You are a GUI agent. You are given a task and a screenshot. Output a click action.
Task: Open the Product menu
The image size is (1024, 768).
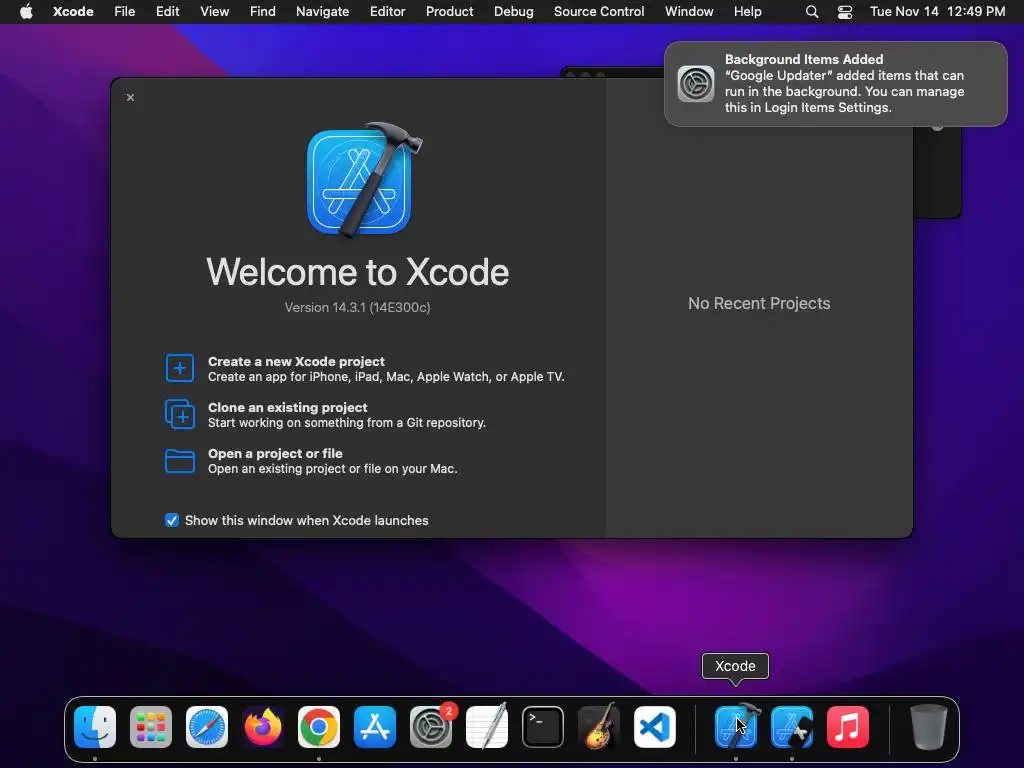click(449, 11)
